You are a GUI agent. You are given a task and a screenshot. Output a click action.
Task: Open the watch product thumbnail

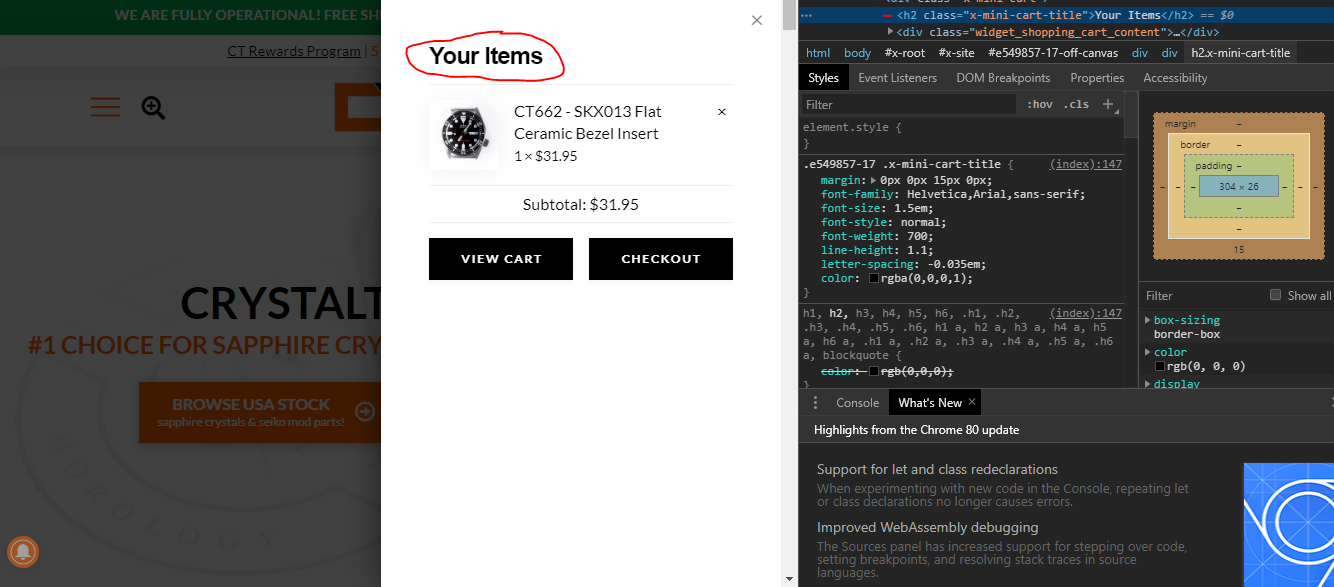coord(464,134)
